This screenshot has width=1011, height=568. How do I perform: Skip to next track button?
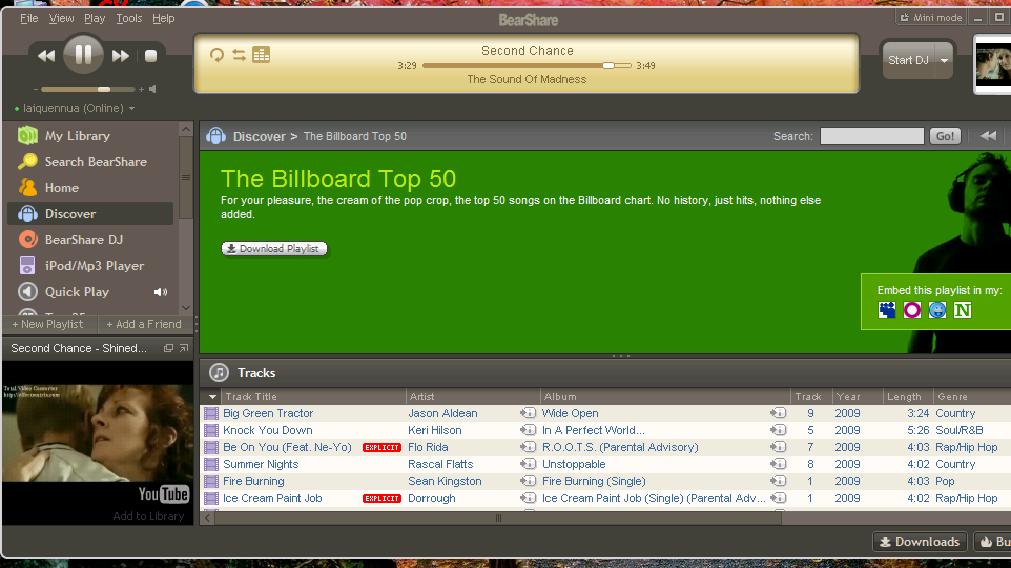[x=120, y=56]
